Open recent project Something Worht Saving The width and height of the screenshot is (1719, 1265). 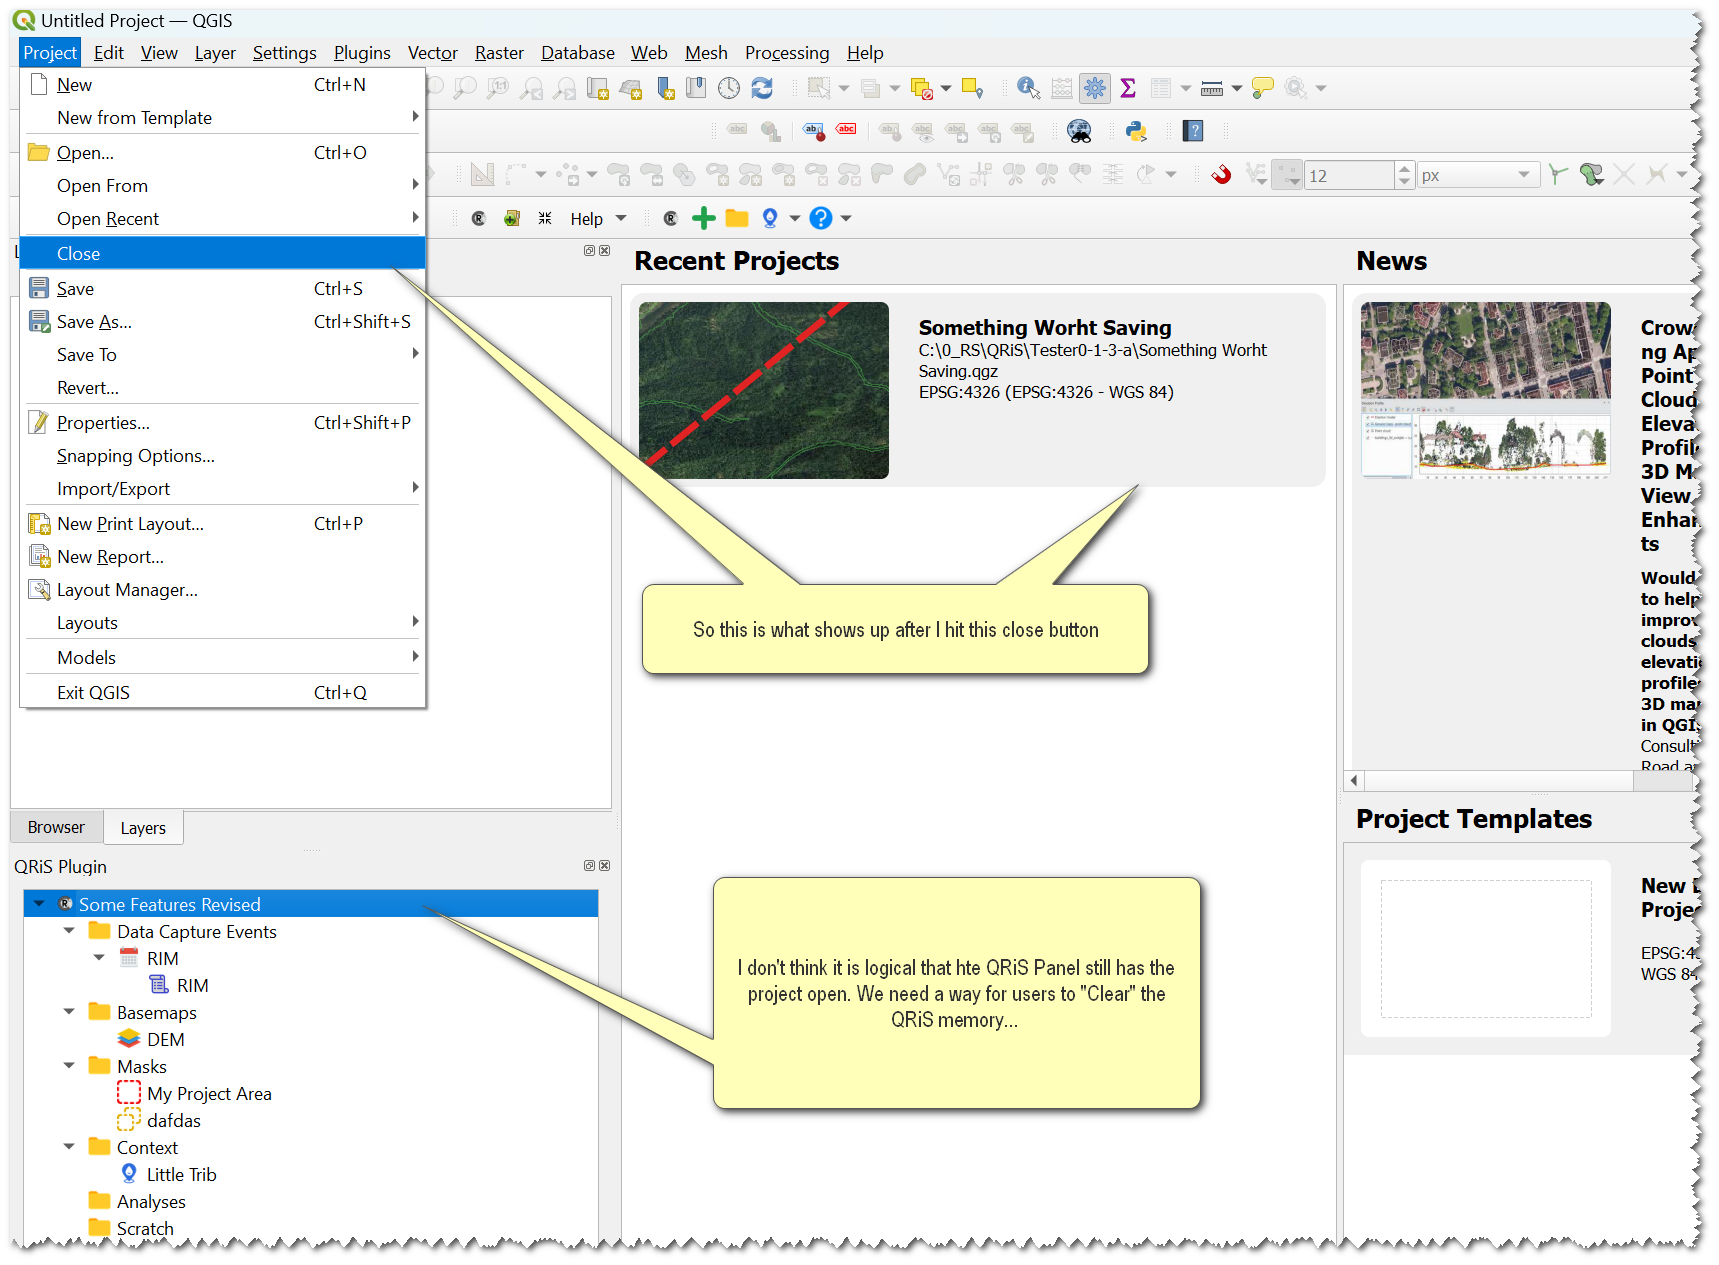click(1045, 327)
